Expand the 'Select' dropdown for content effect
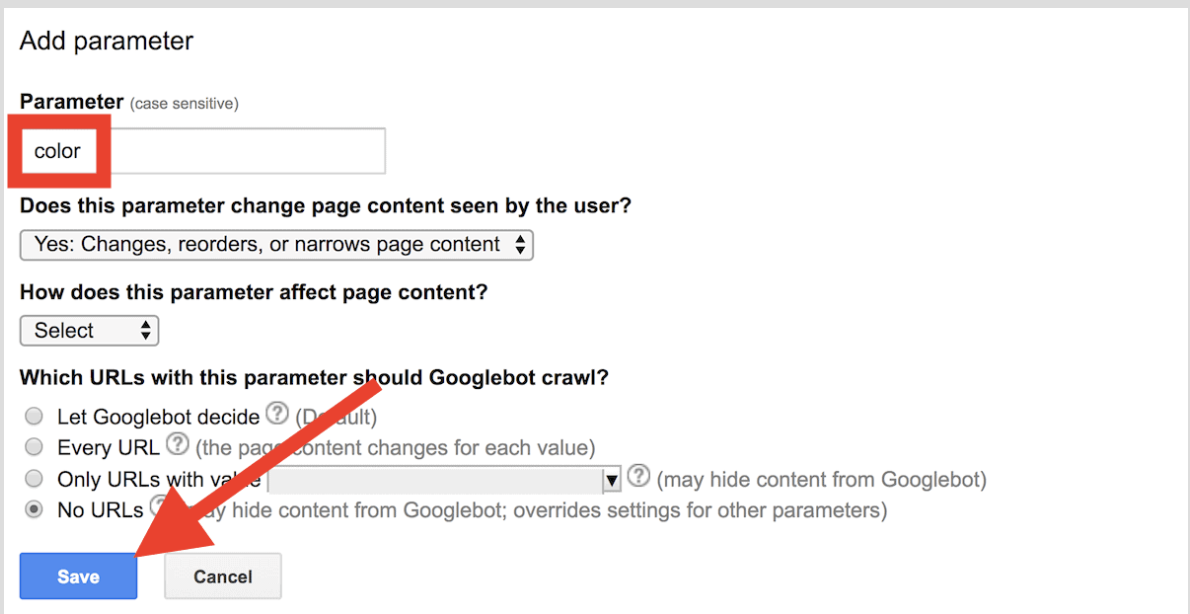 [x=90, y=331]
